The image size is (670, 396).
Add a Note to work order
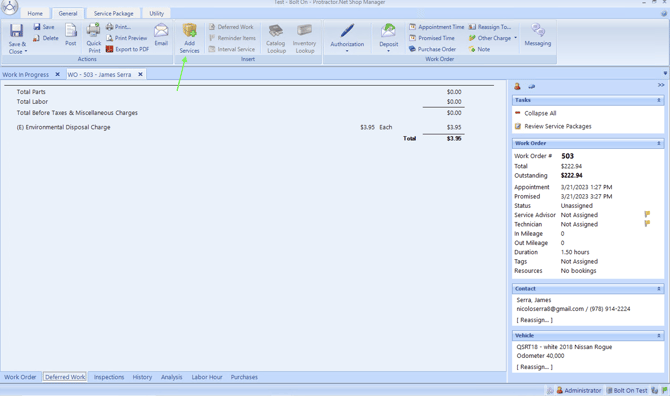coord(479,49)
